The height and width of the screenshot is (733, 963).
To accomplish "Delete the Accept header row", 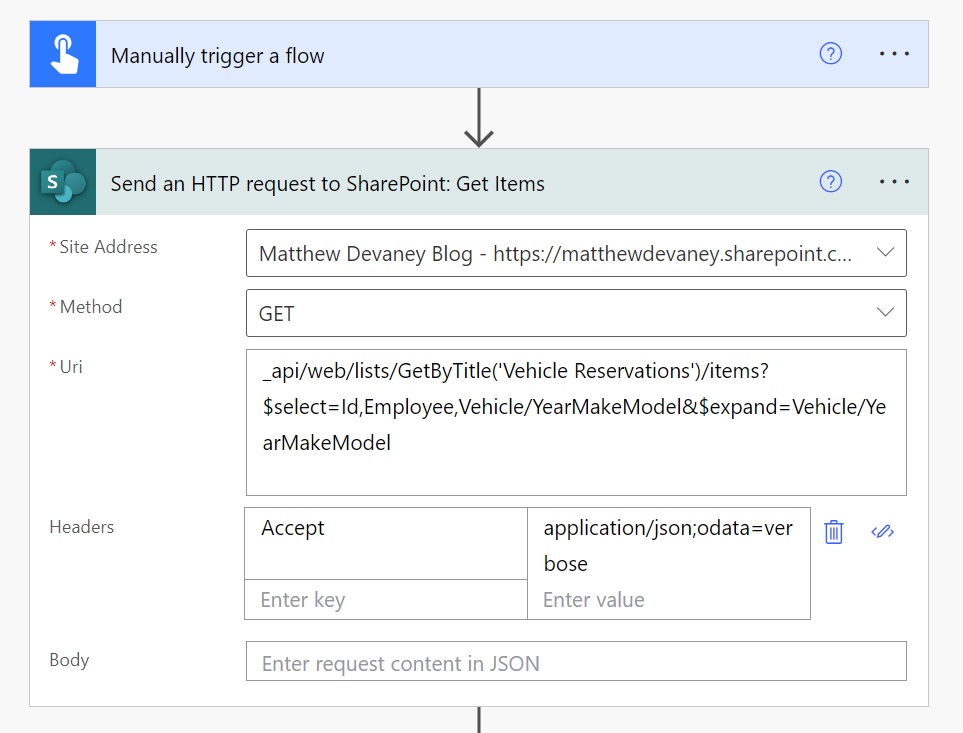I will tap(833, 532).
